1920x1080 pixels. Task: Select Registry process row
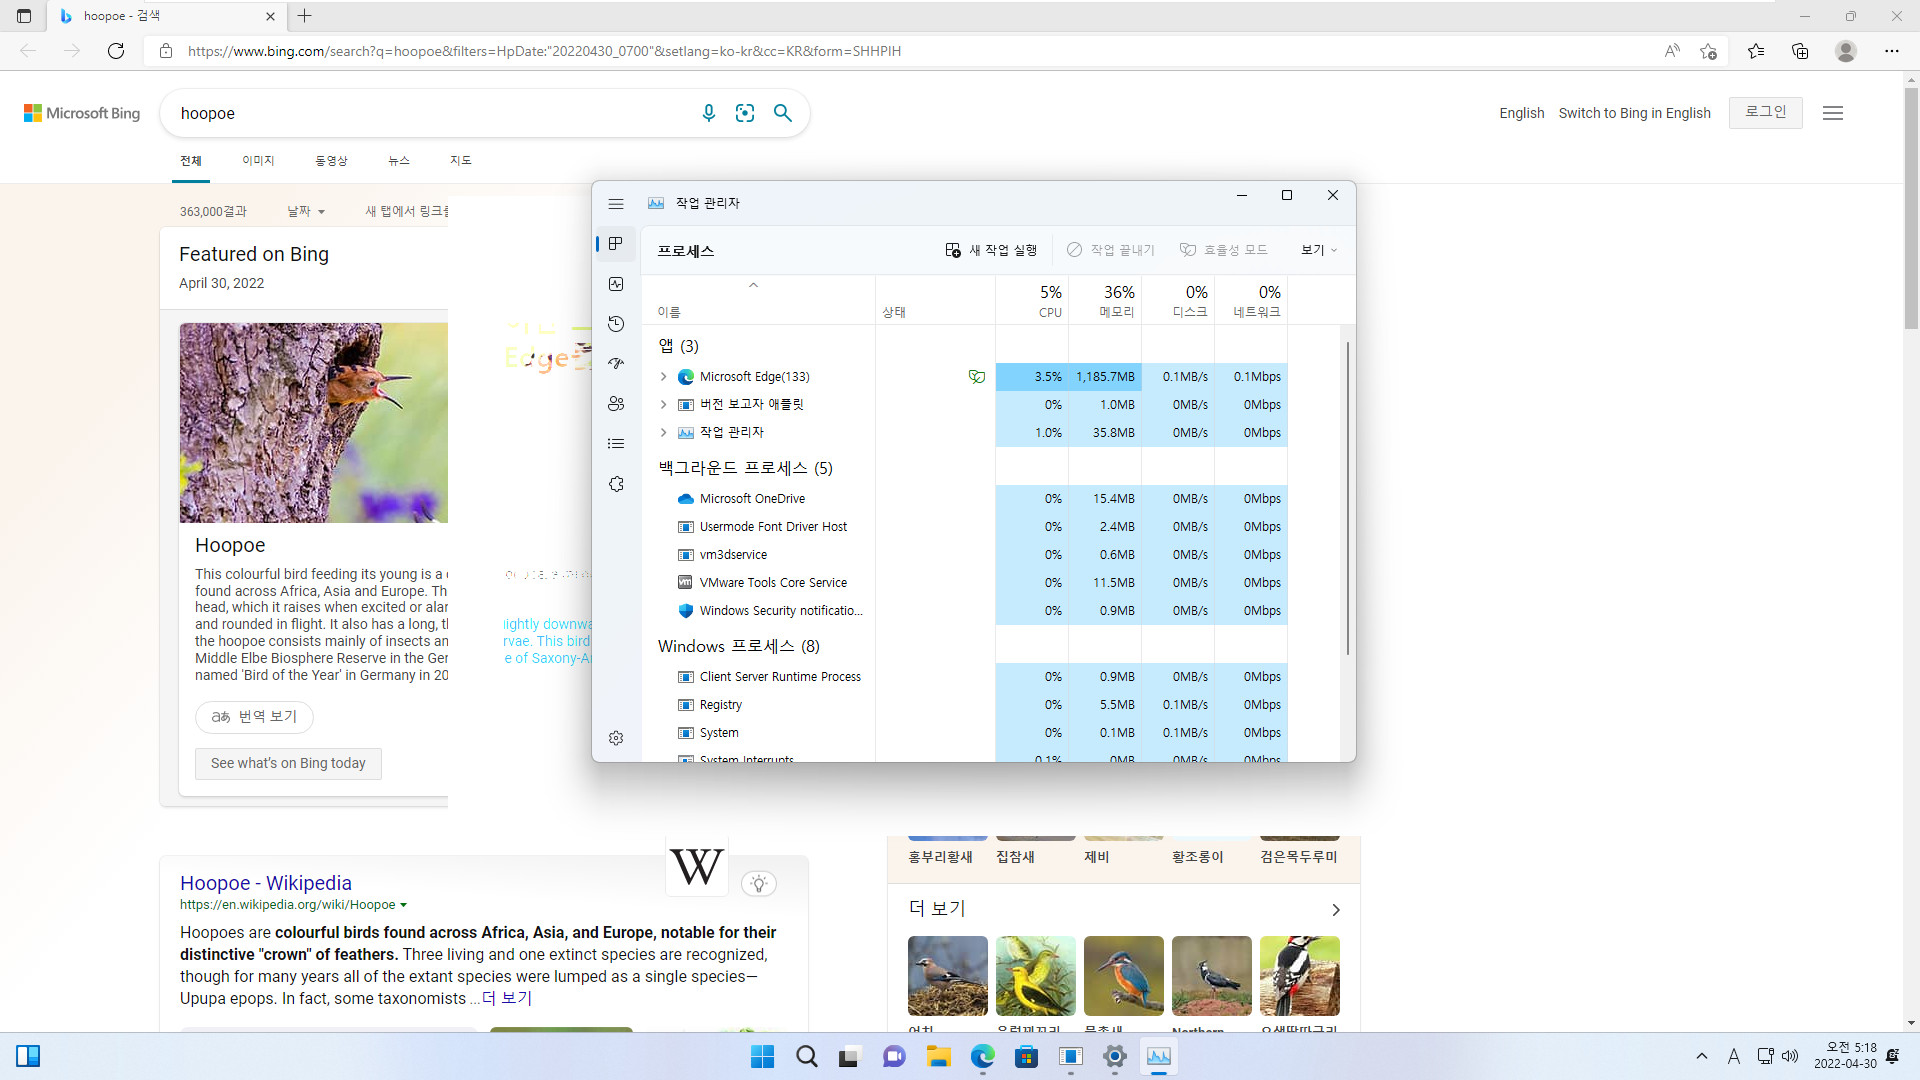[965, 705]
